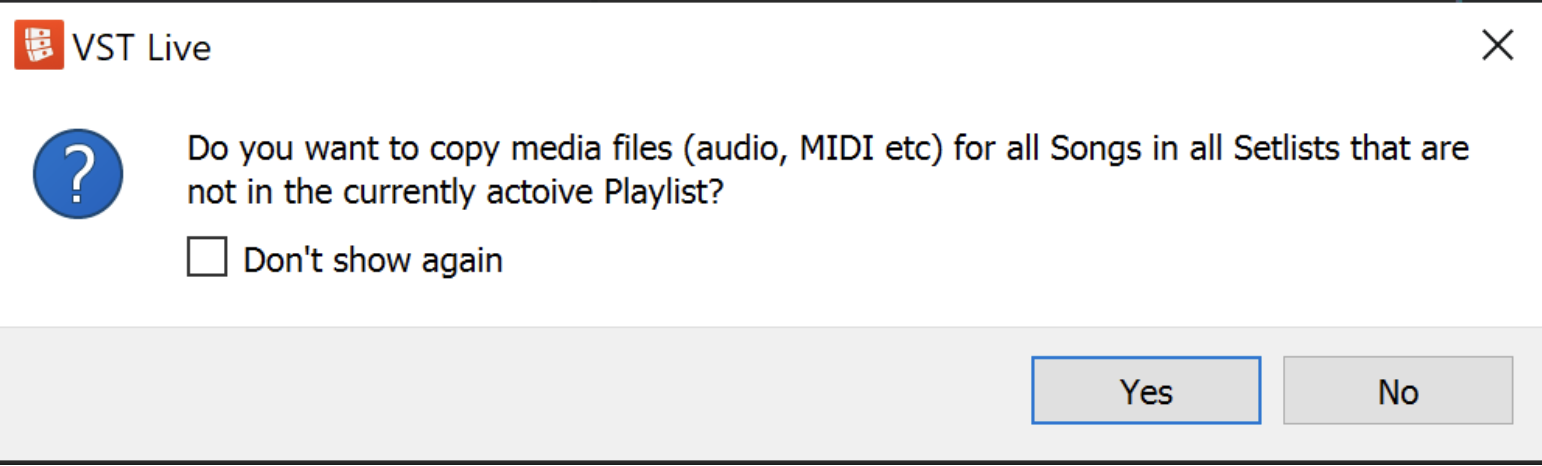Click the word "MIDI" in the message
Viewport: 1542px width, 466px height.
[827, 149]
